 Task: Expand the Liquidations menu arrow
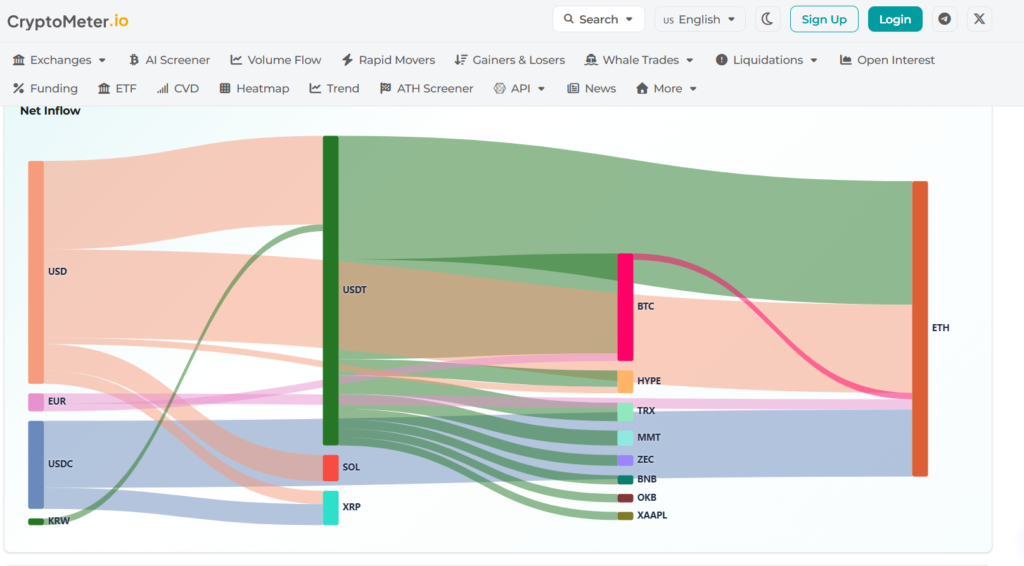[814, 60]
